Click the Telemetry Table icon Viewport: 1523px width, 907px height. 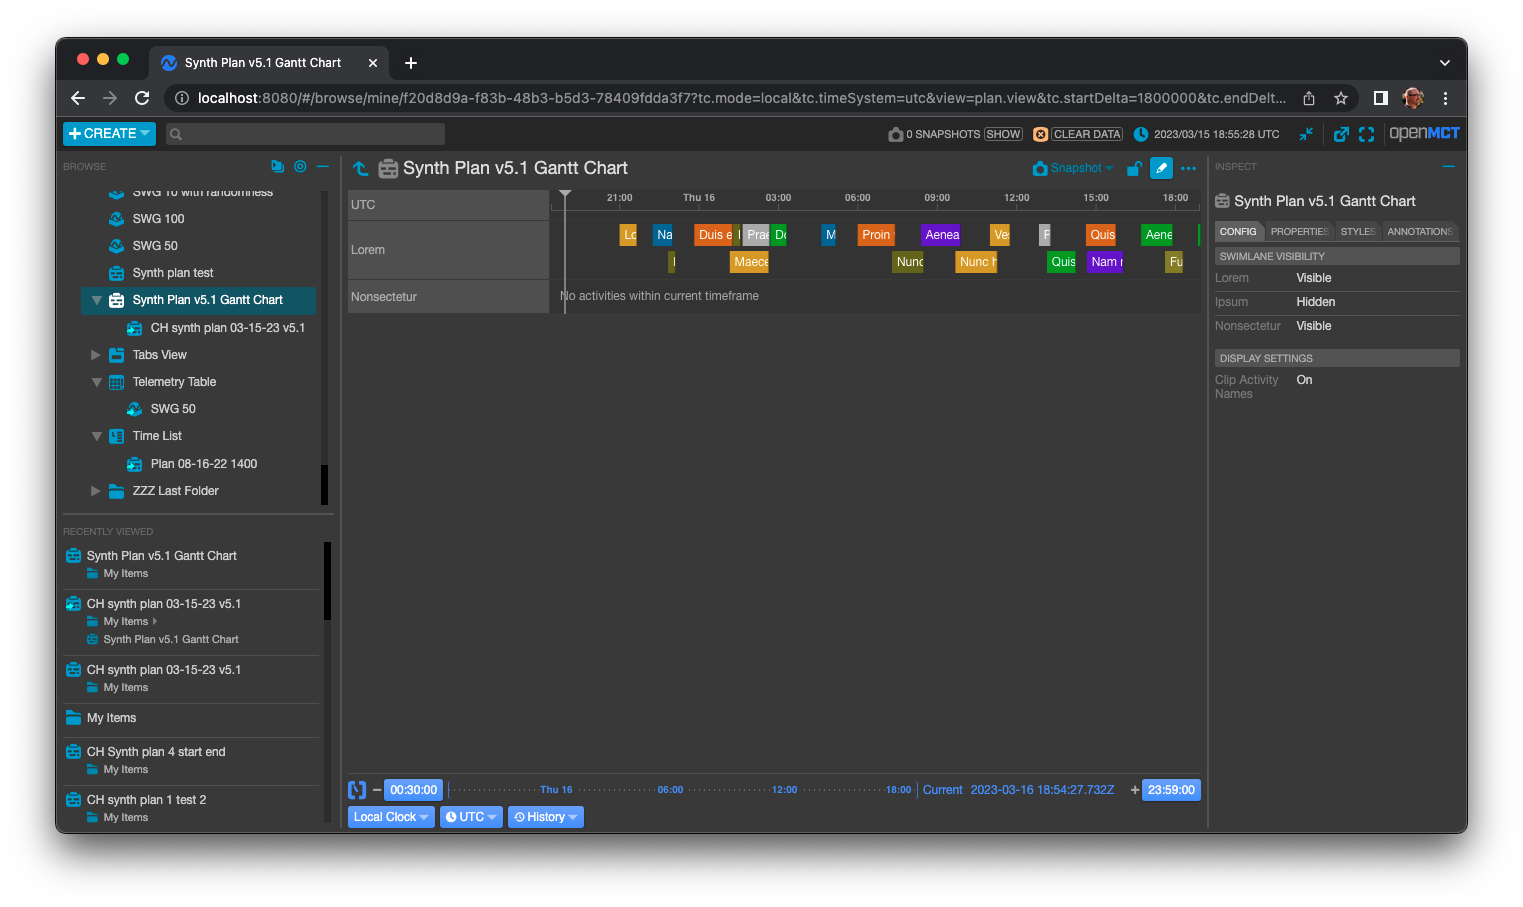[x=116, y=382]
